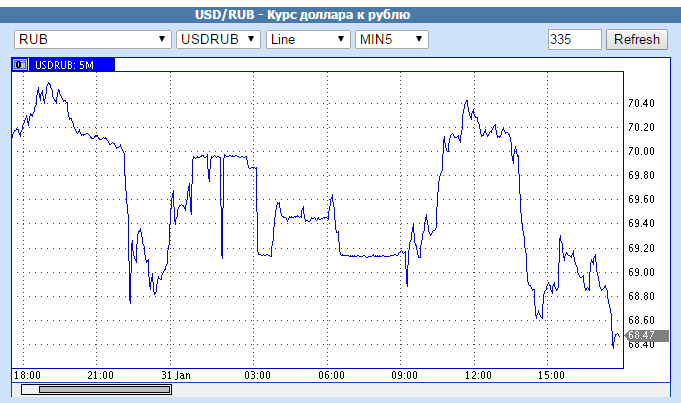The width and height of the screenshot is (681, 403).
Task: Click the current price tag 68.47
Action: click(x=641, y=335)
